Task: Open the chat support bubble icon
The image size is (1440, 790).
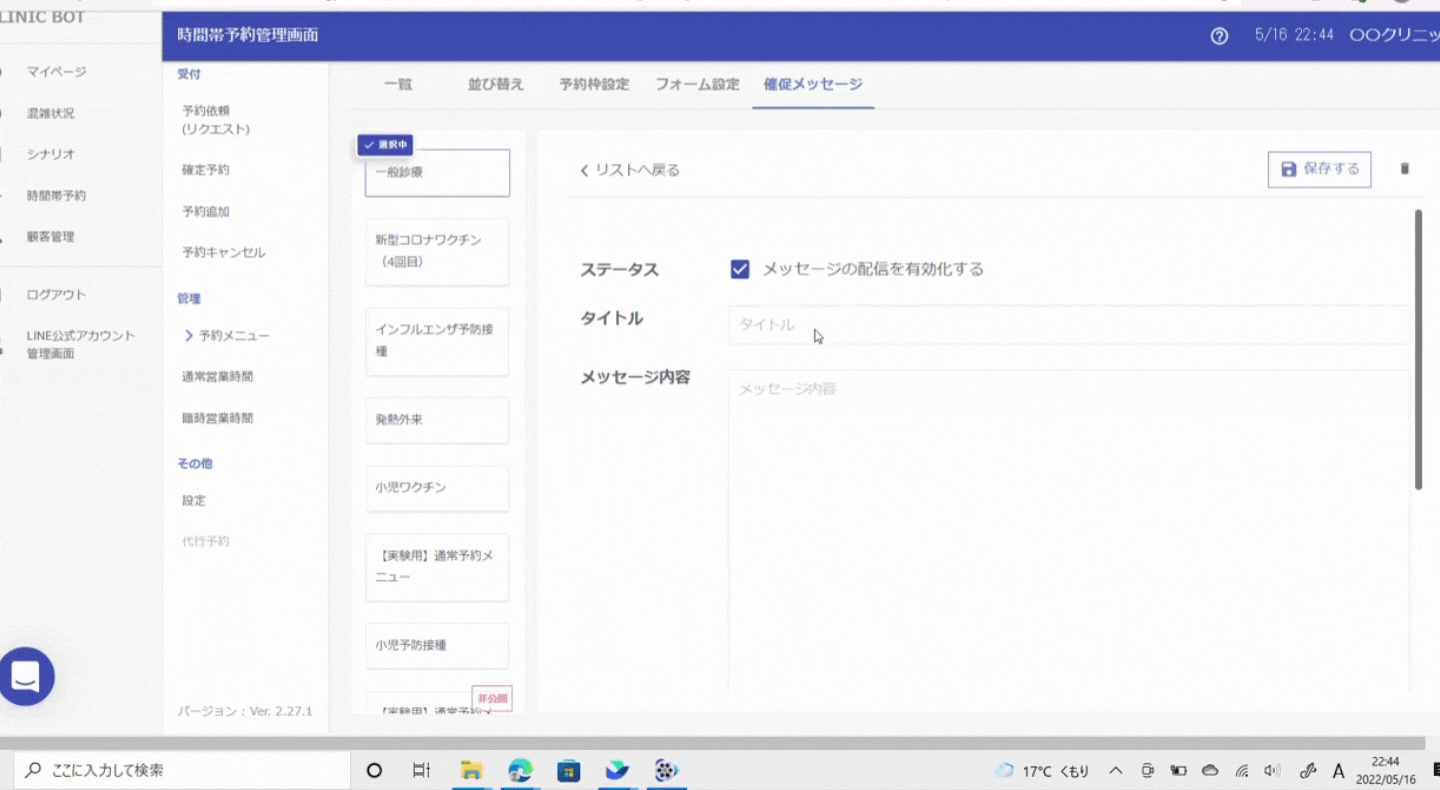Action: point(27,677)
